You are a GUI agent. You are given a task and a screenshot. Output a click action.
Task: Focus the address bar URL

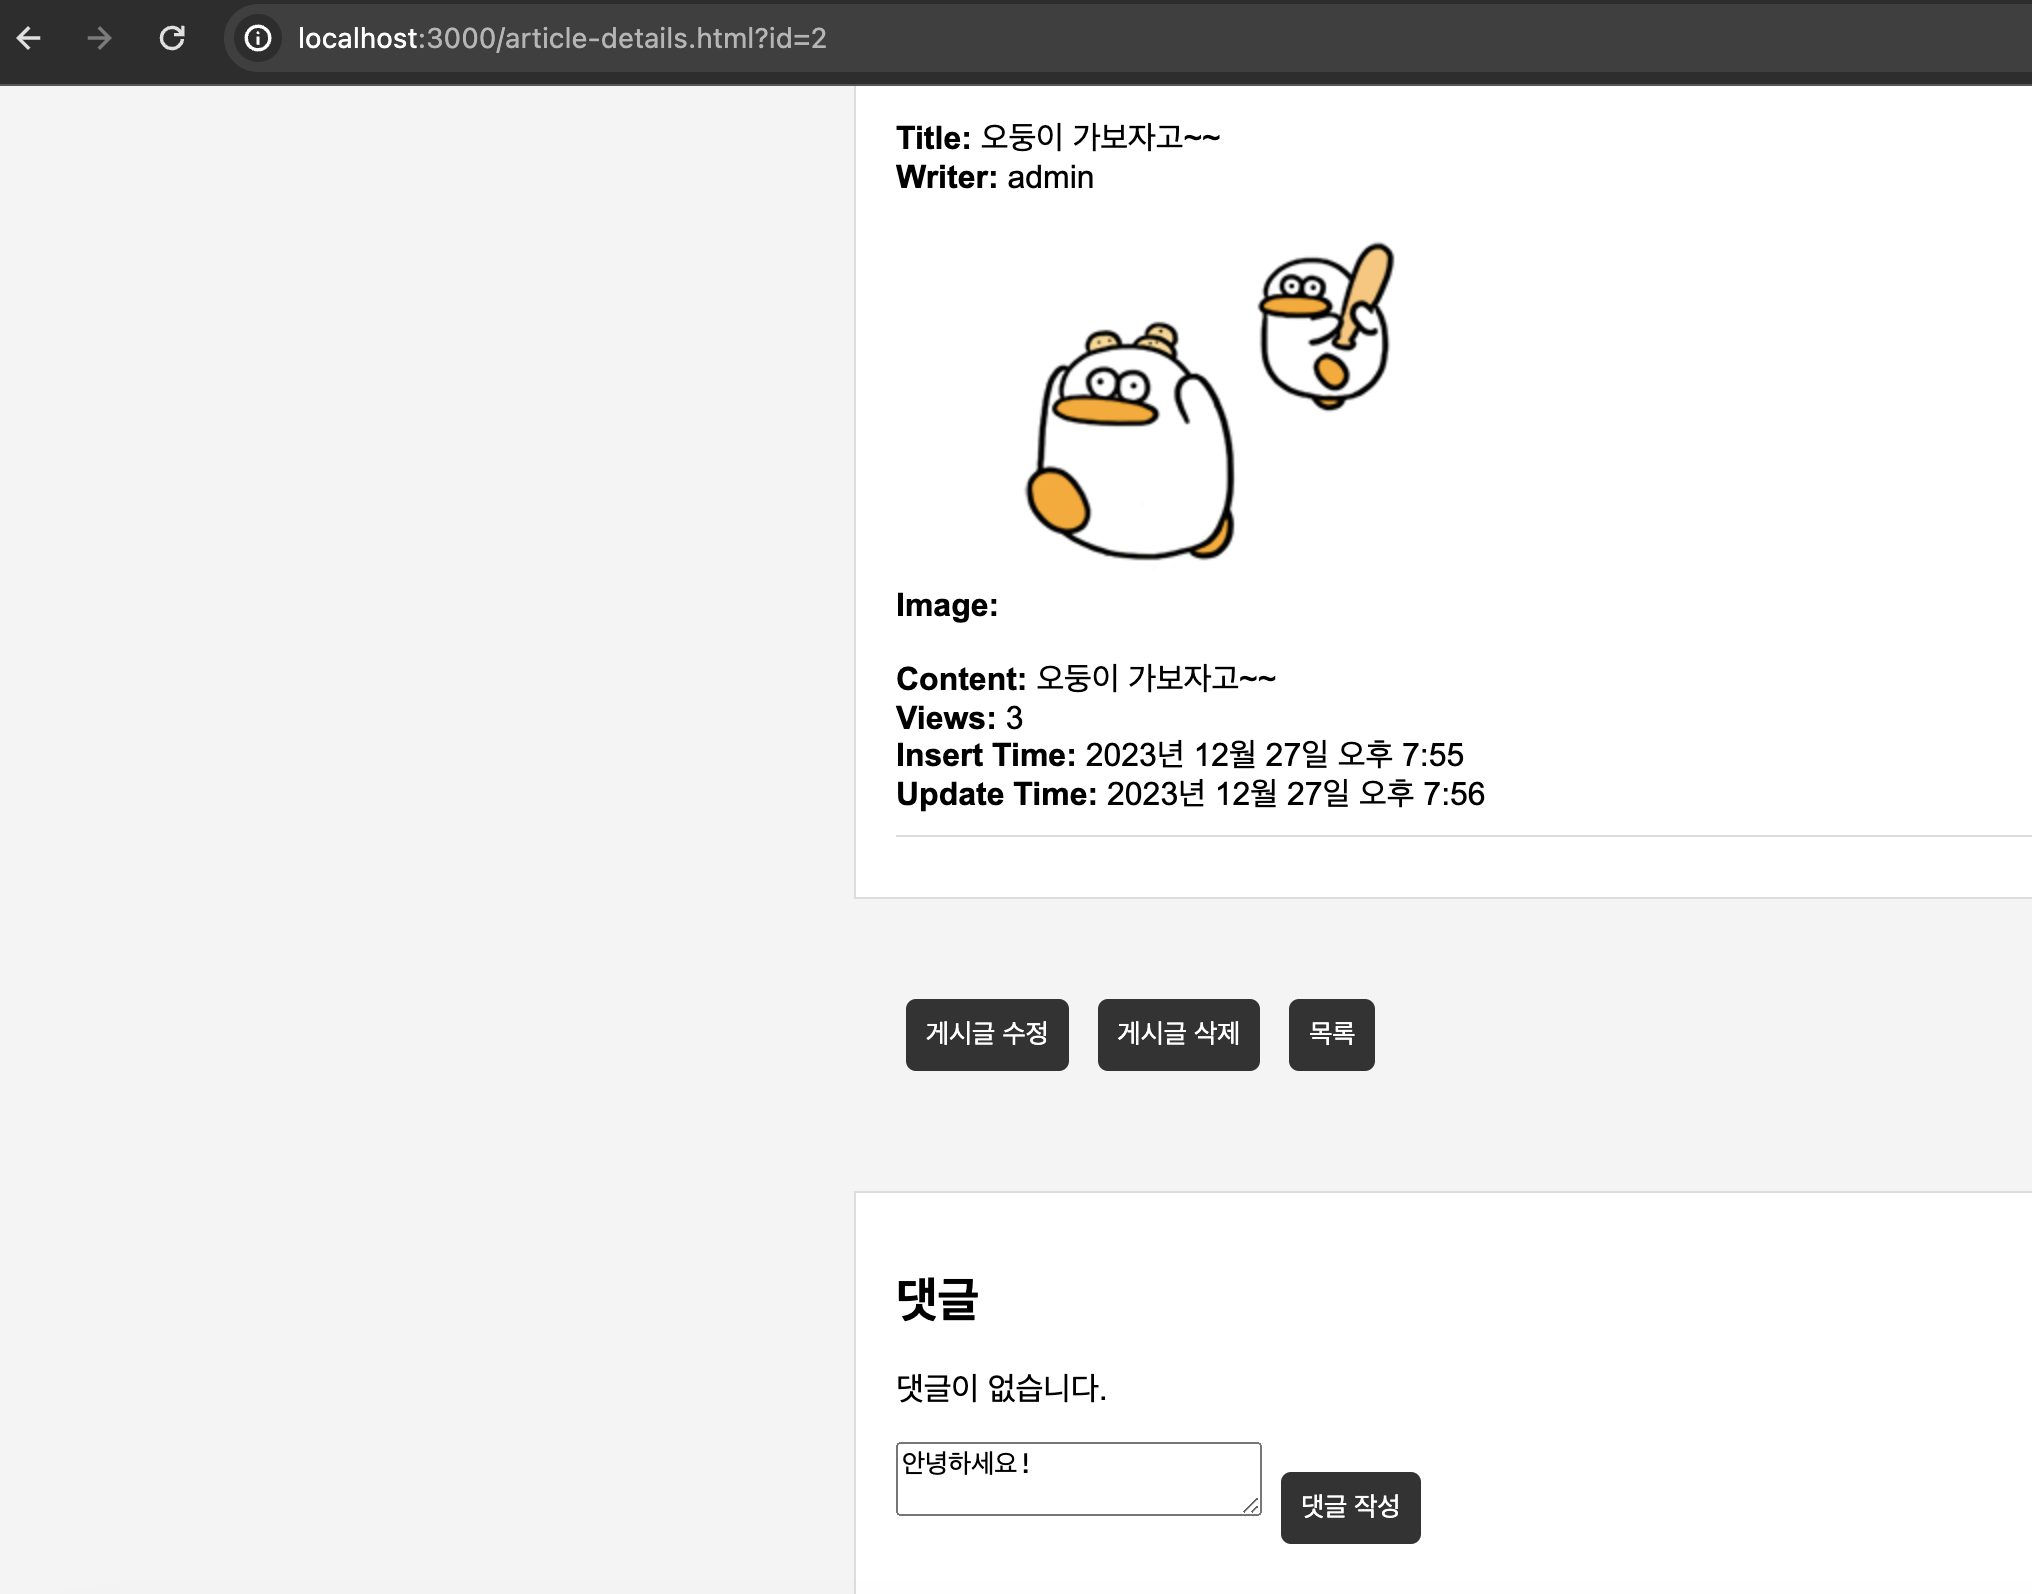tap(562, 38)
